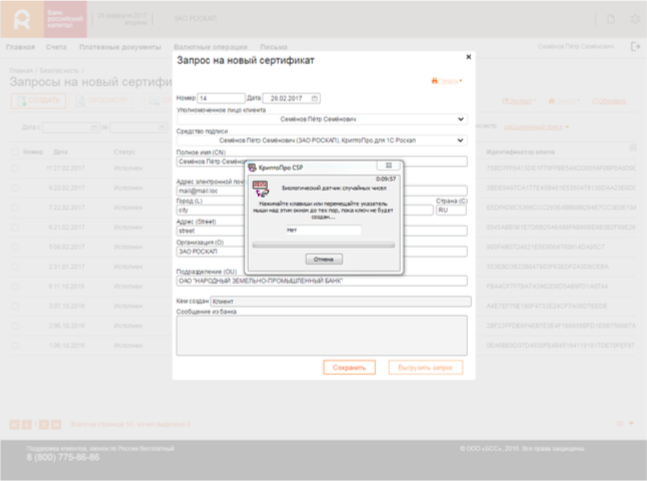Click the Страна (C) field with RU
The height and width of the screenshot is (481, 647).
[x=451, y=210]
